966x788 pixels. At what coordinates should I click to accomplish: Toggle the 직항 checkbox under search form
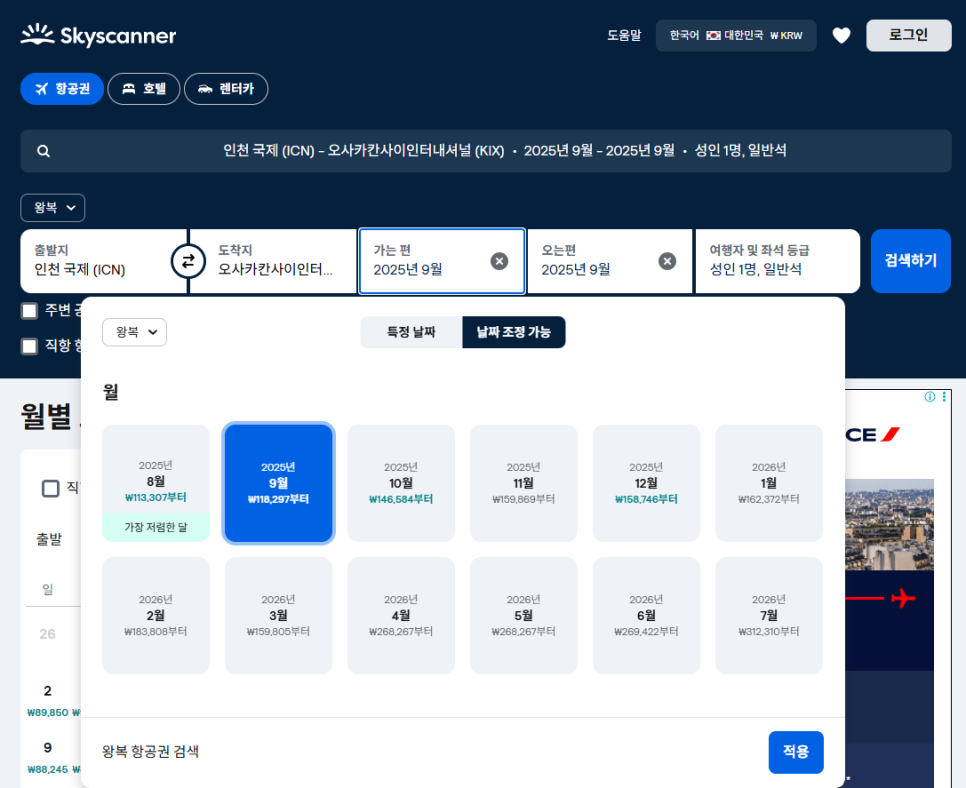30,346
